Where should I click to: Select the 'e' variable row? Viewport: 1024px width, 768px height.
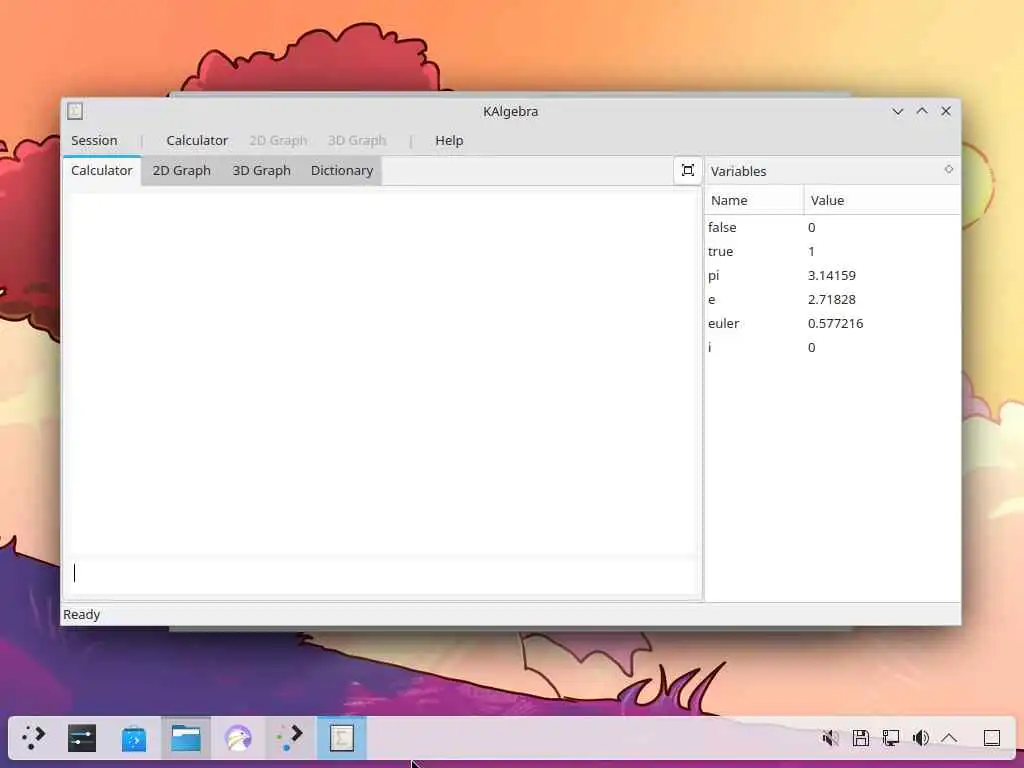(x=833, y=299)
